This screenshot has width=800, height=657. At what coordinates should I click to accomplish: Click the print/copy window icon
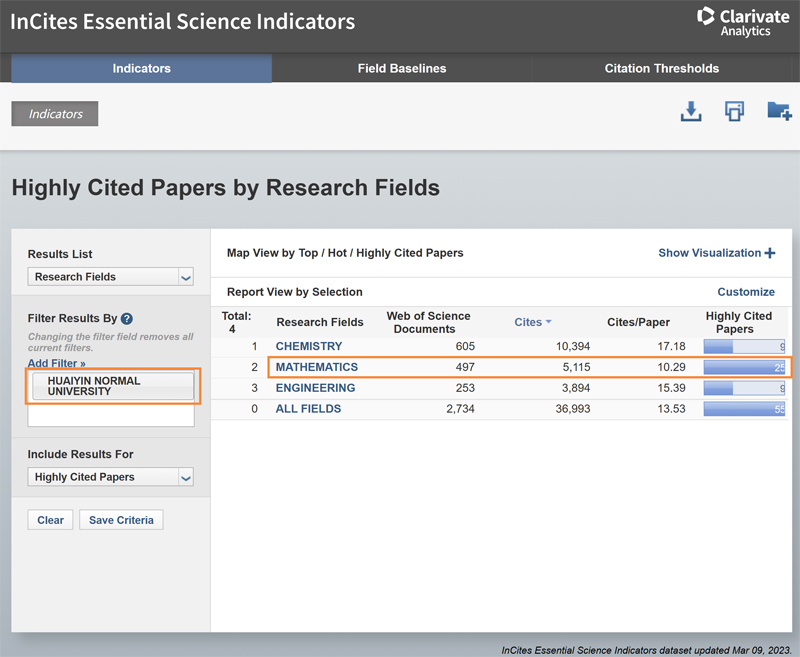coord(734,112)
